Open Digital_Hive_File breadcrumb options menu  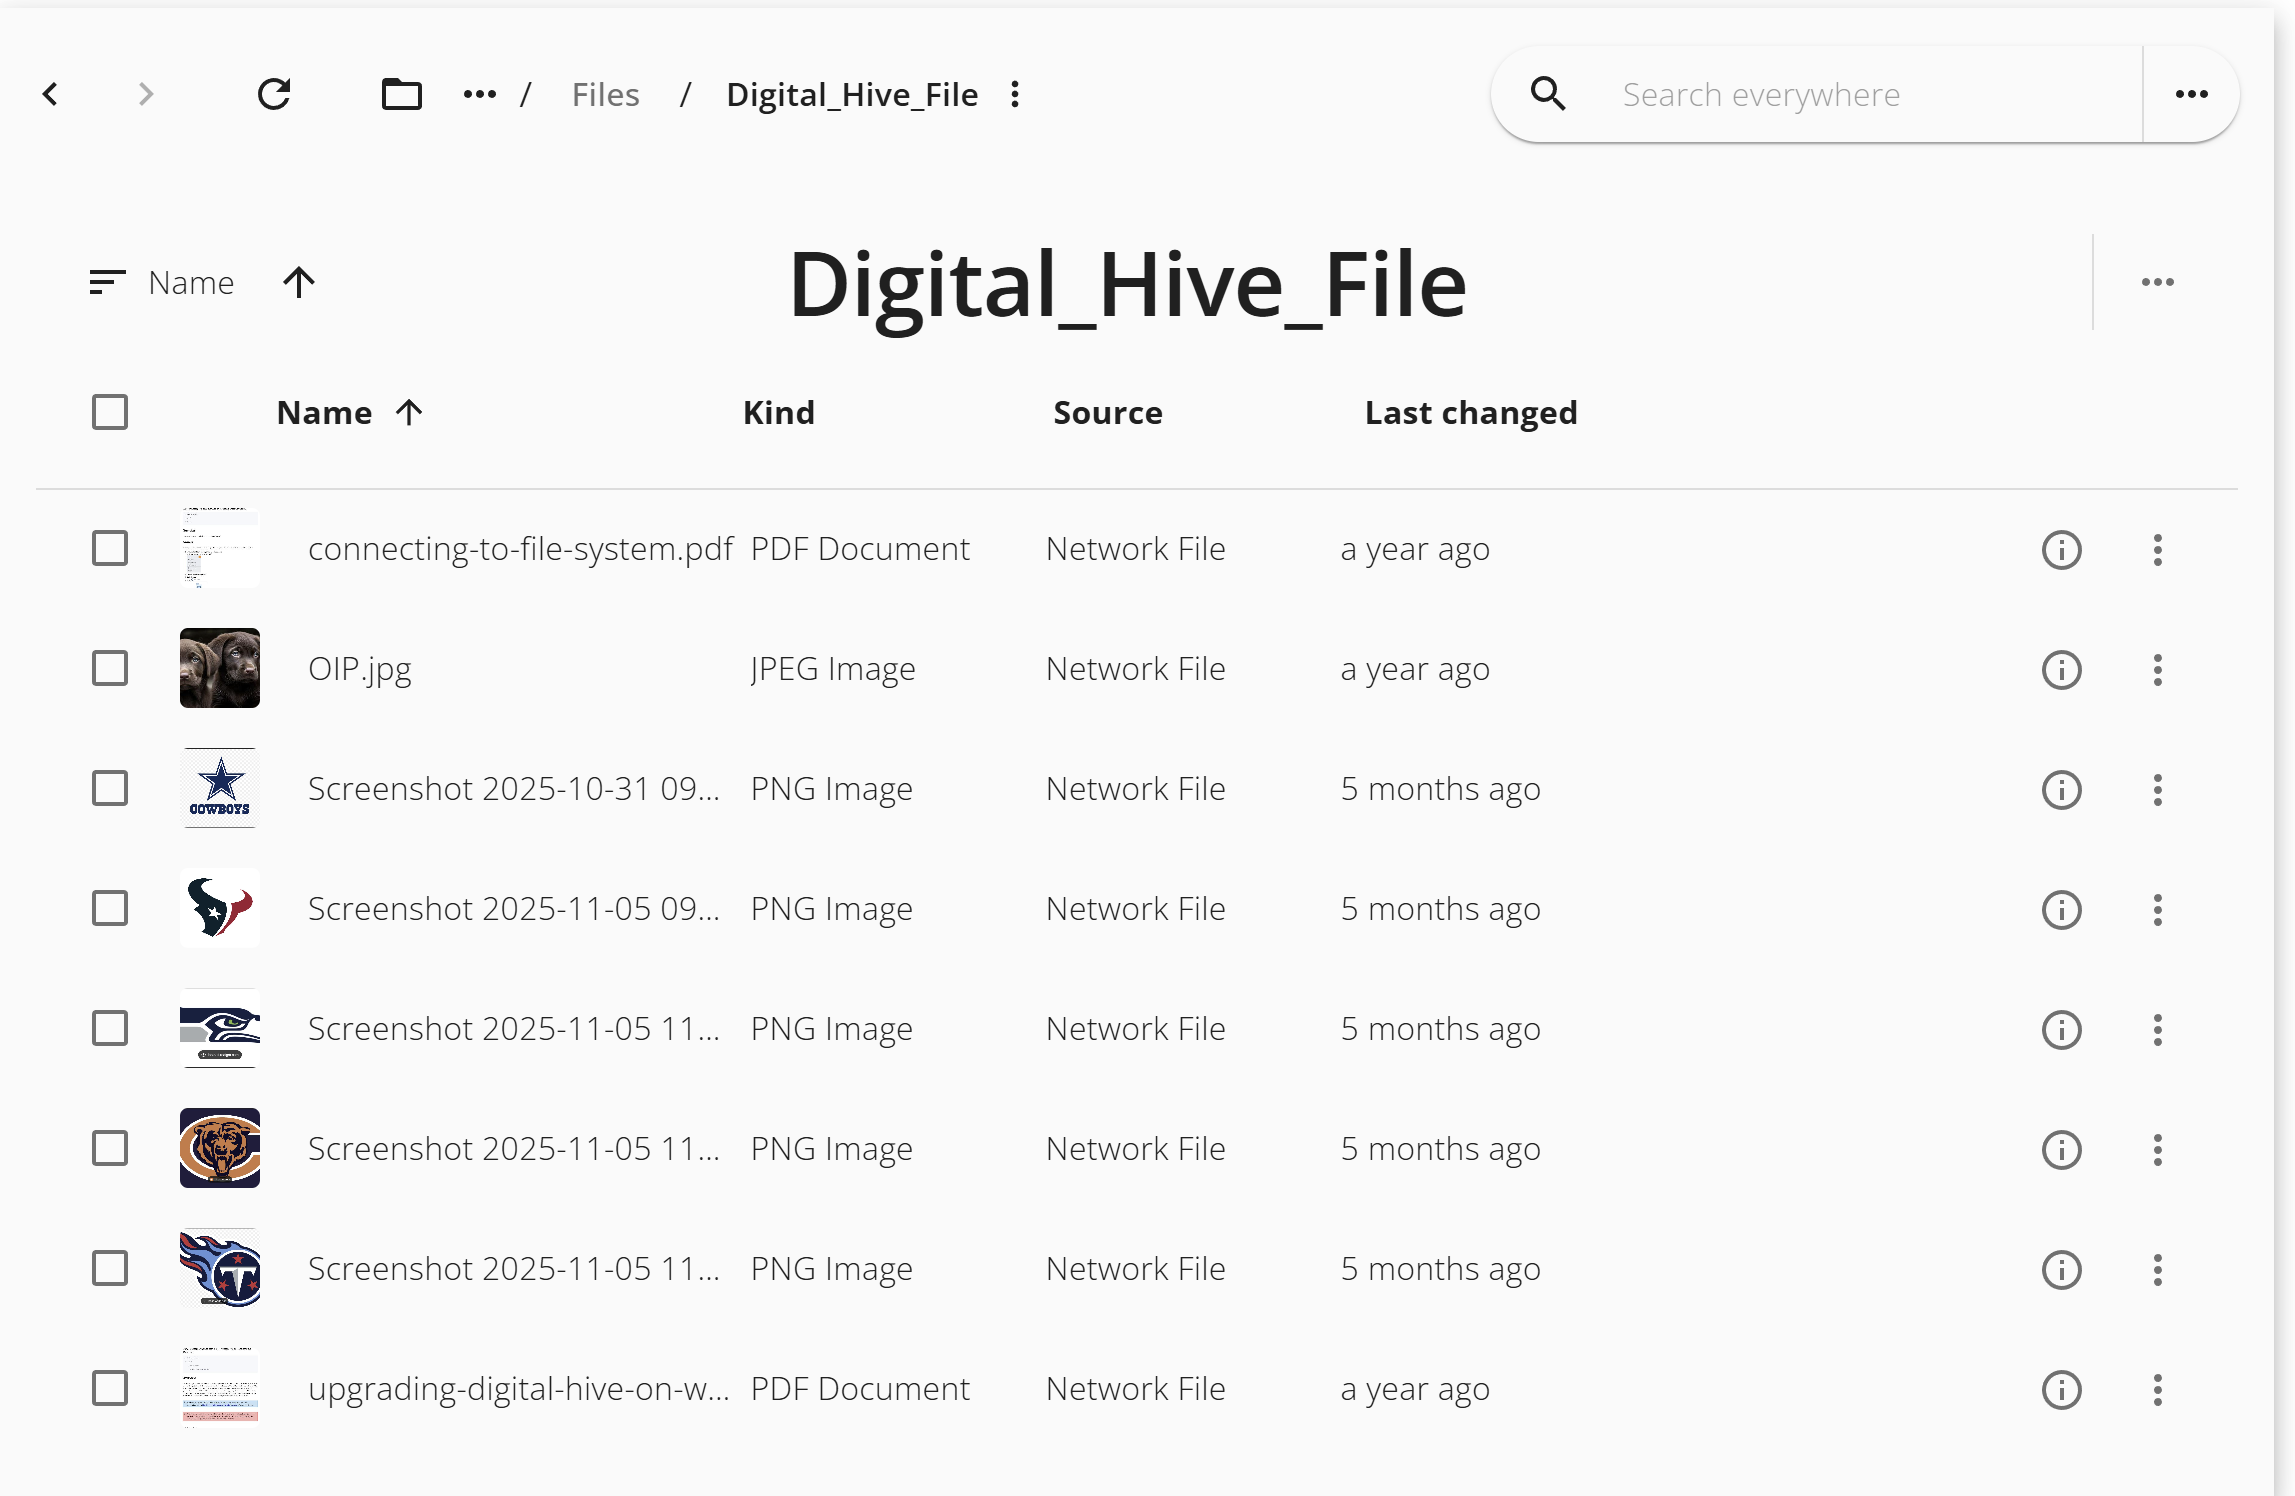pos(1015,94)
